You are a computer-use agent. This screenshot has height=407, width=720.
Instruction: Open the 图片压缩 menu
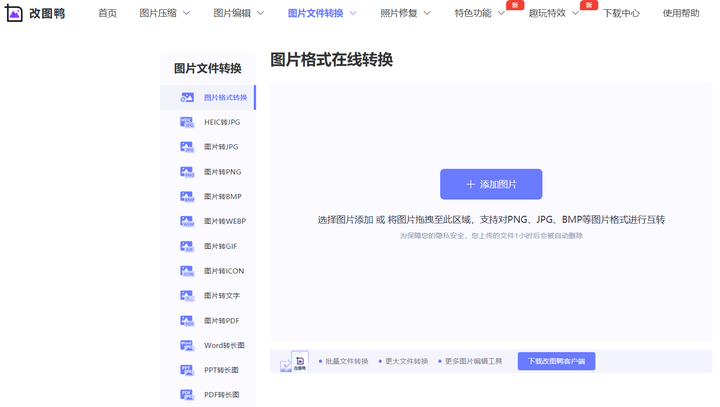pos(158,13)
